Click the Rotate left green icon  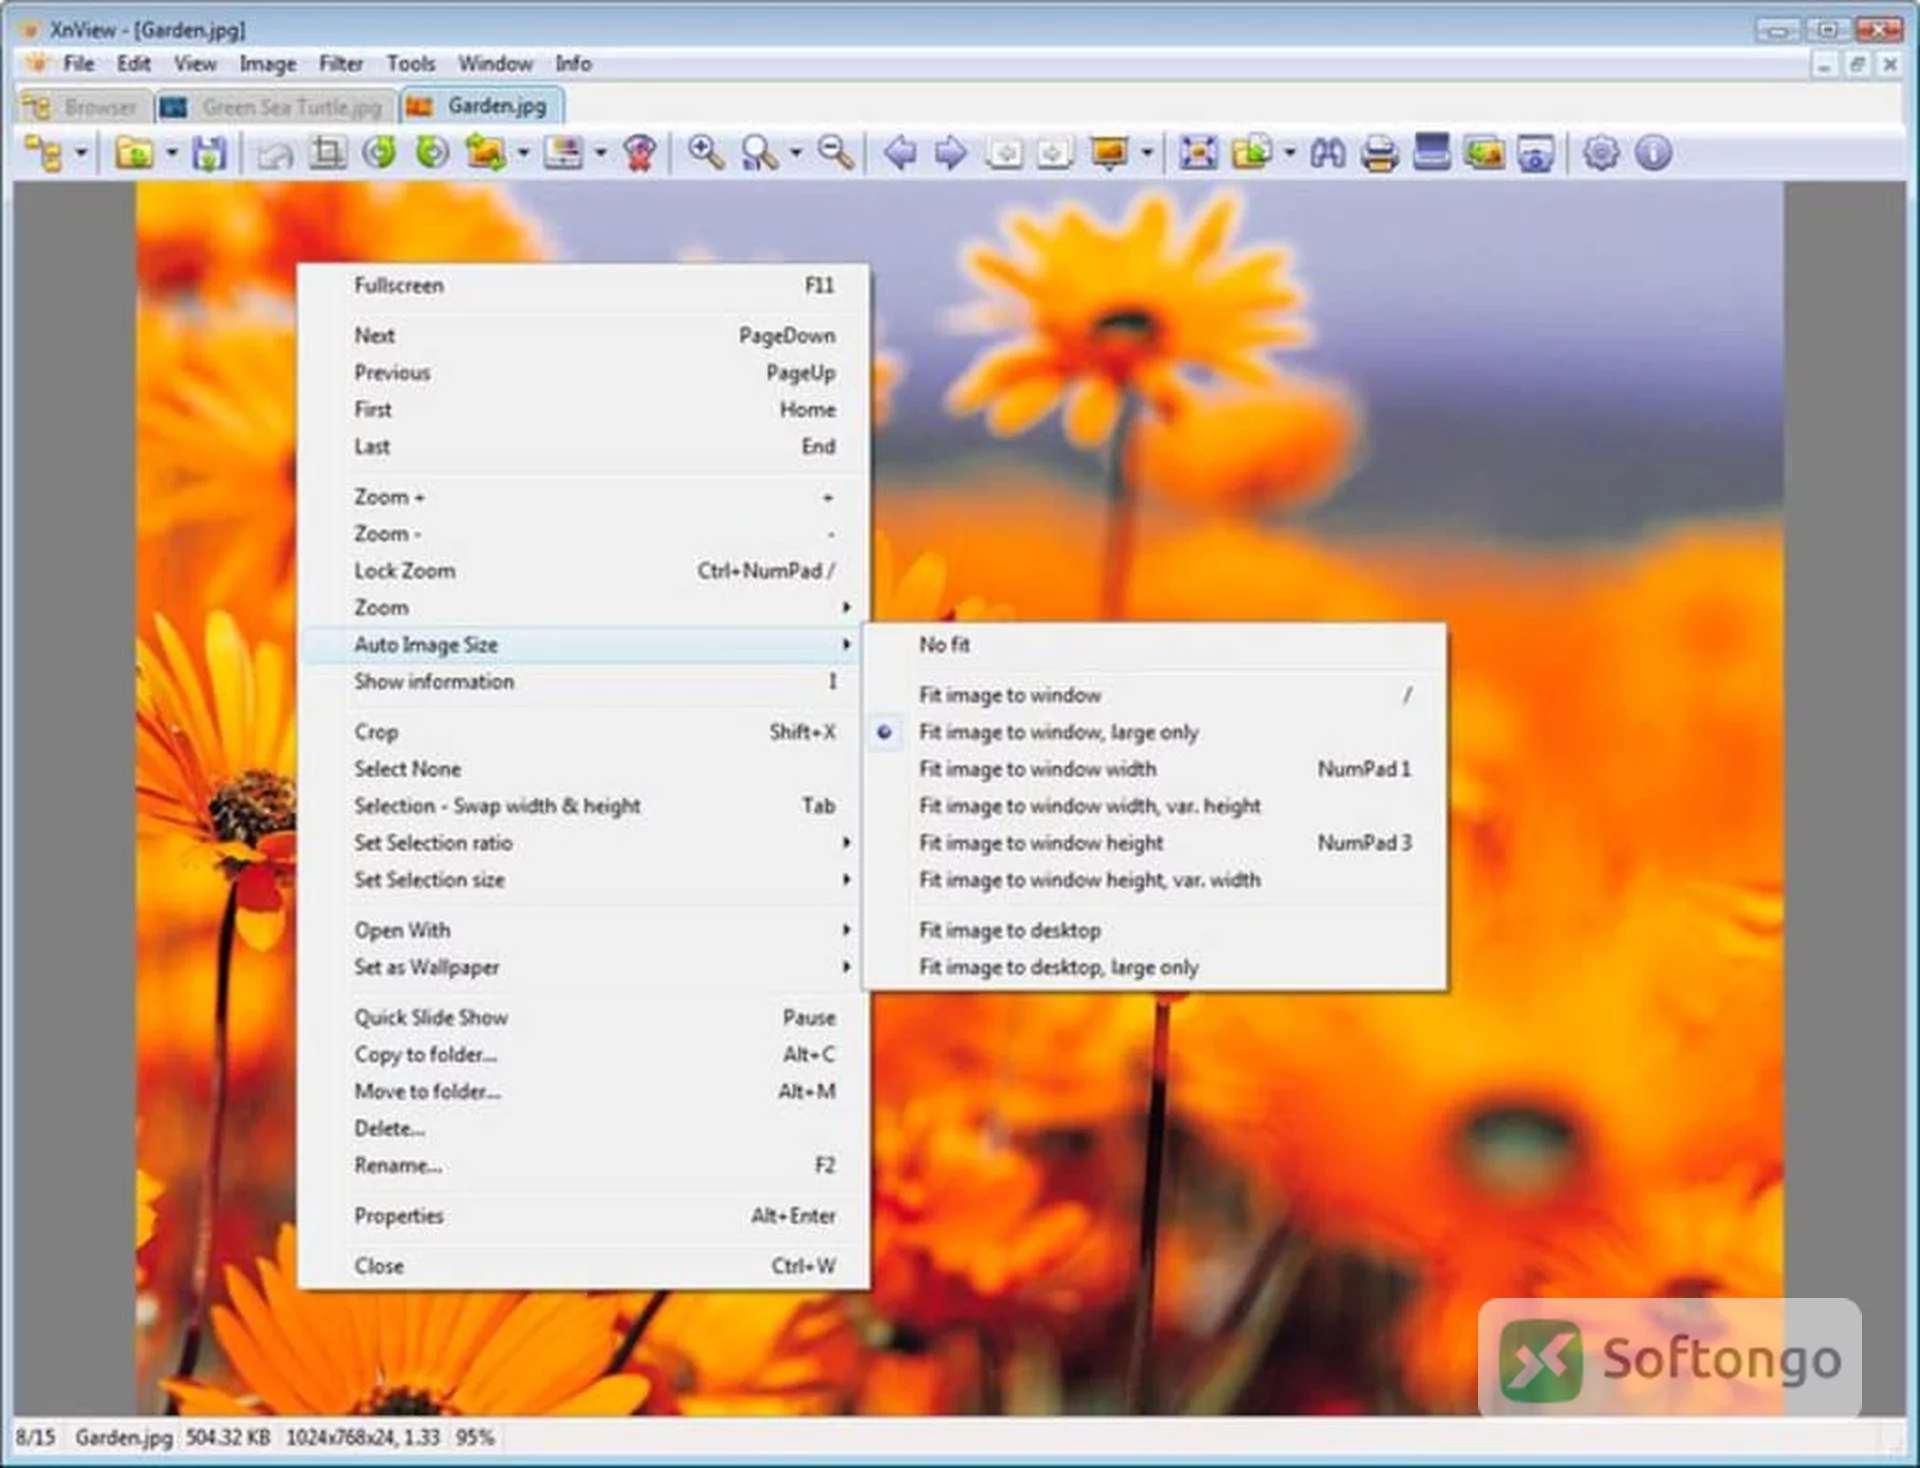[379, 153]
